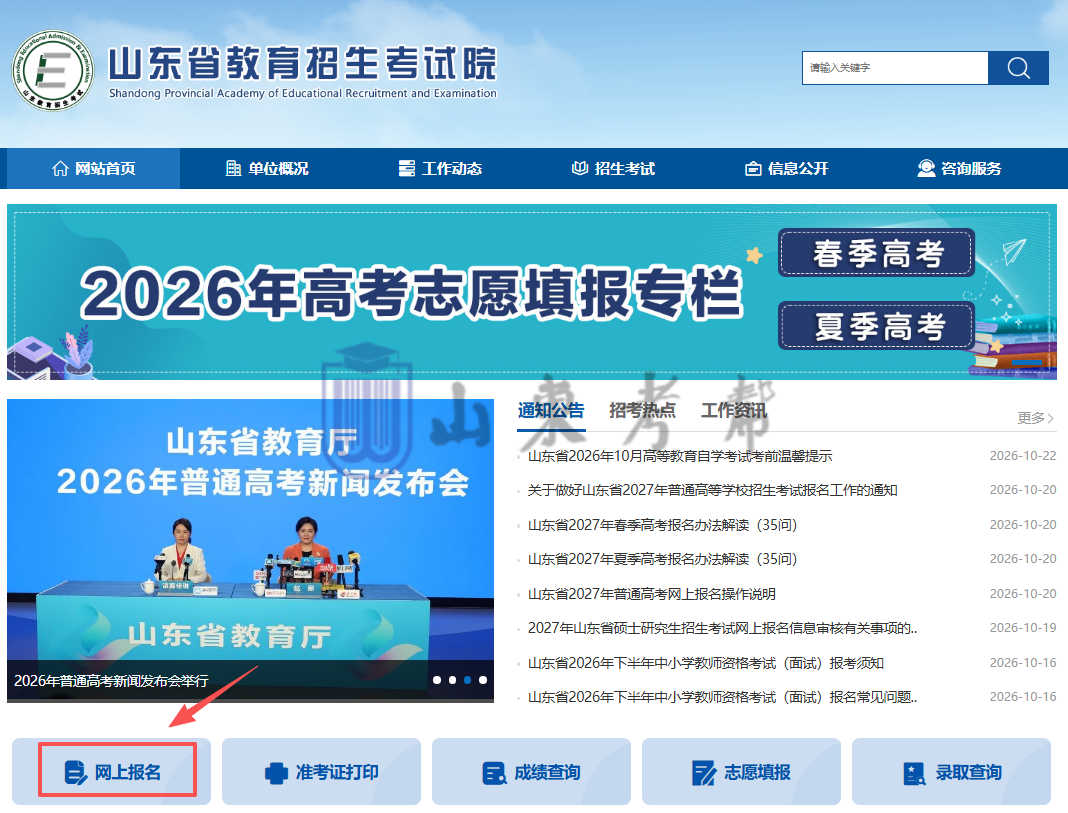Open the 咨询服务 menu label
Screen dimensions: 1068x813
(x=971, y=168)
